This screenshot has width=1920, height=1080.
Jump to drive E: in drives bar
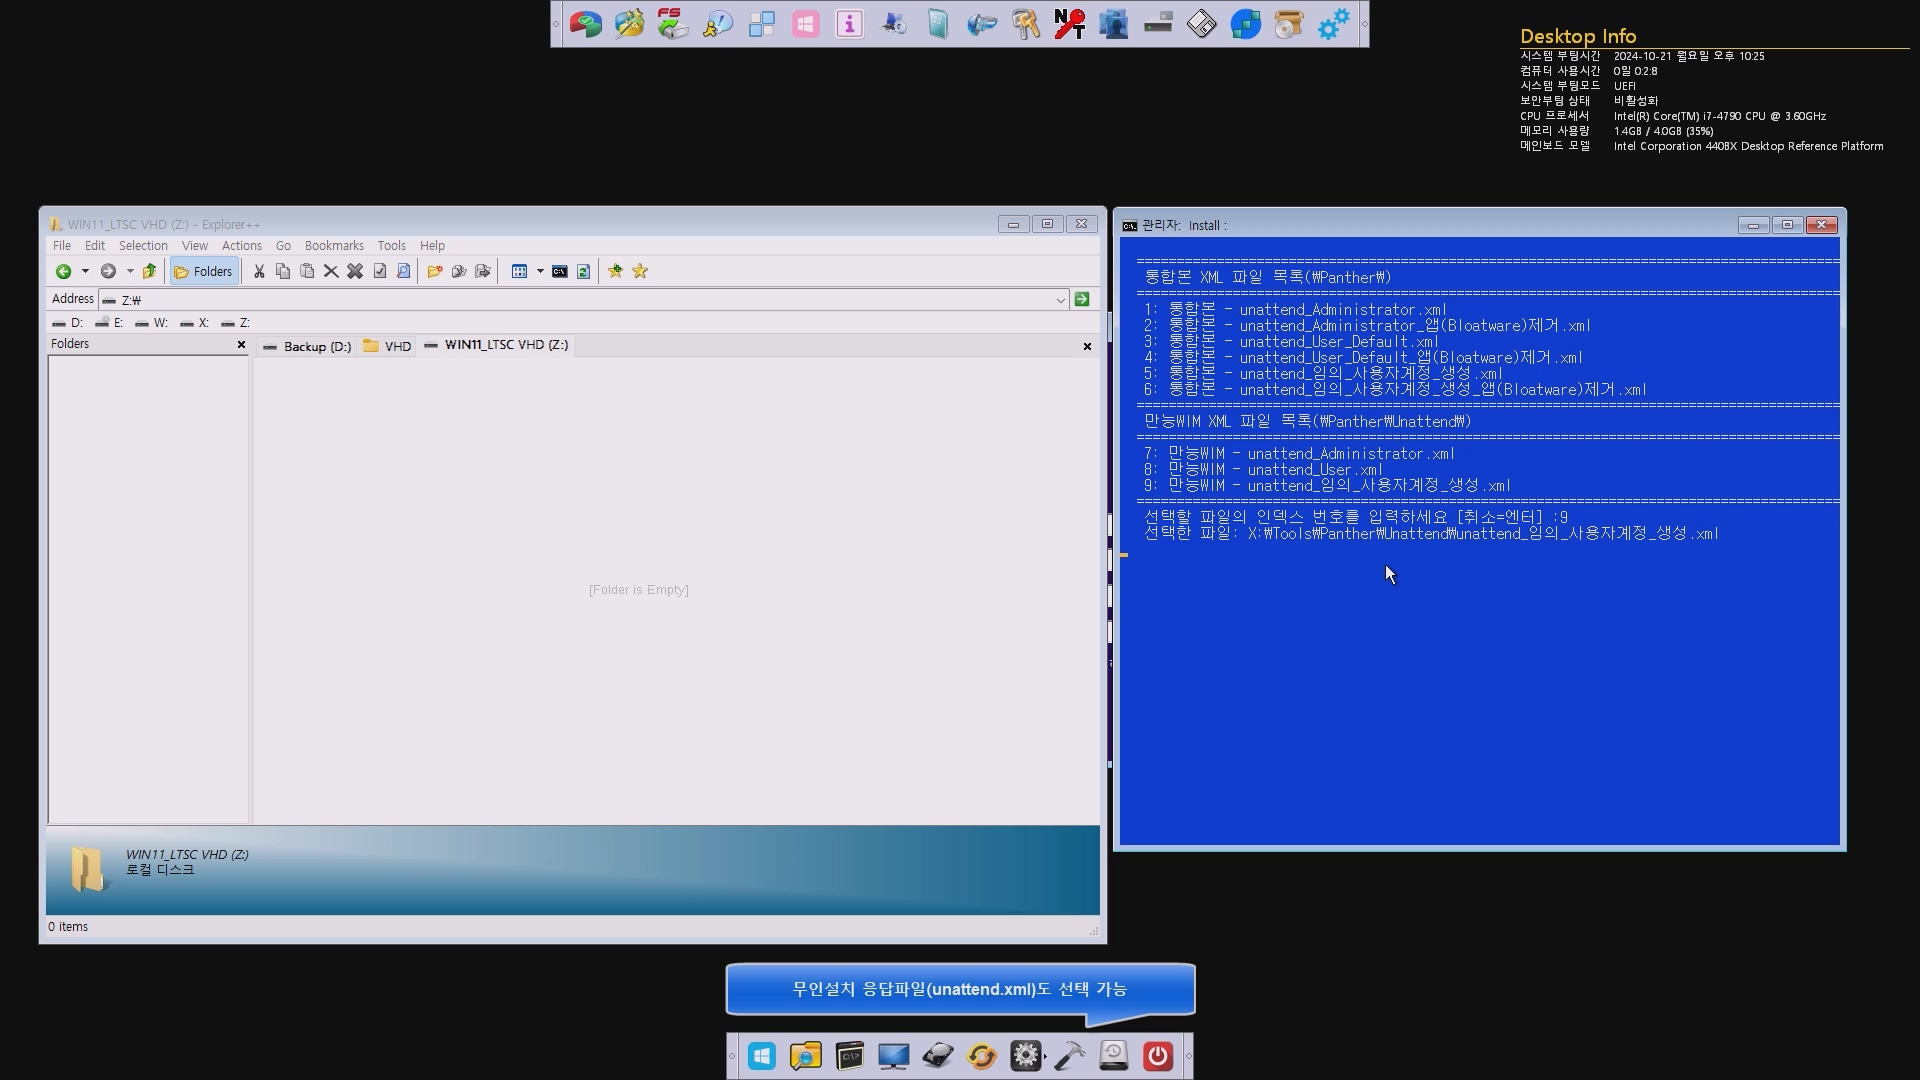[109, 323]
